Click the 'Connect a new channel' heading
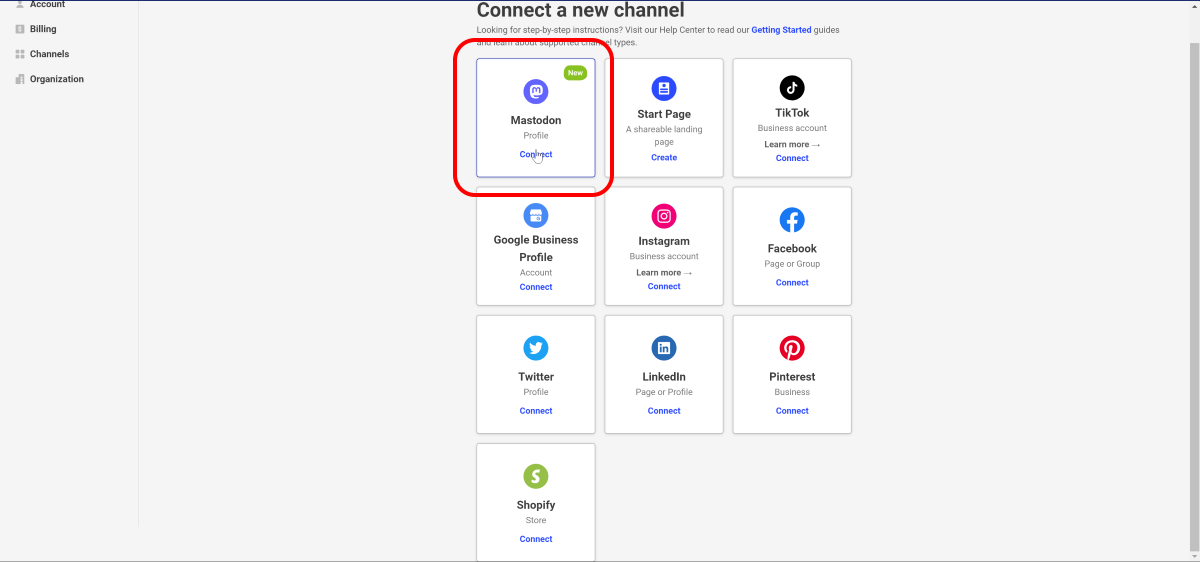Image resolution: width=1200 pixels, height=562 pixels. [580, 10]
